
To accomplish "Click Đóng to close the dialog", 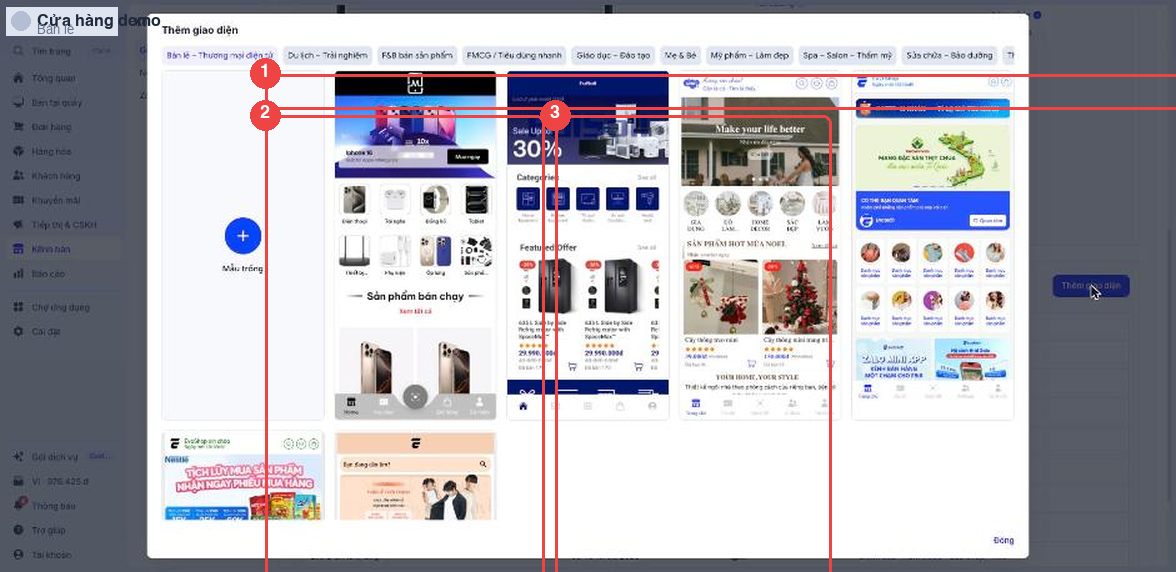I will (1003, 541).
